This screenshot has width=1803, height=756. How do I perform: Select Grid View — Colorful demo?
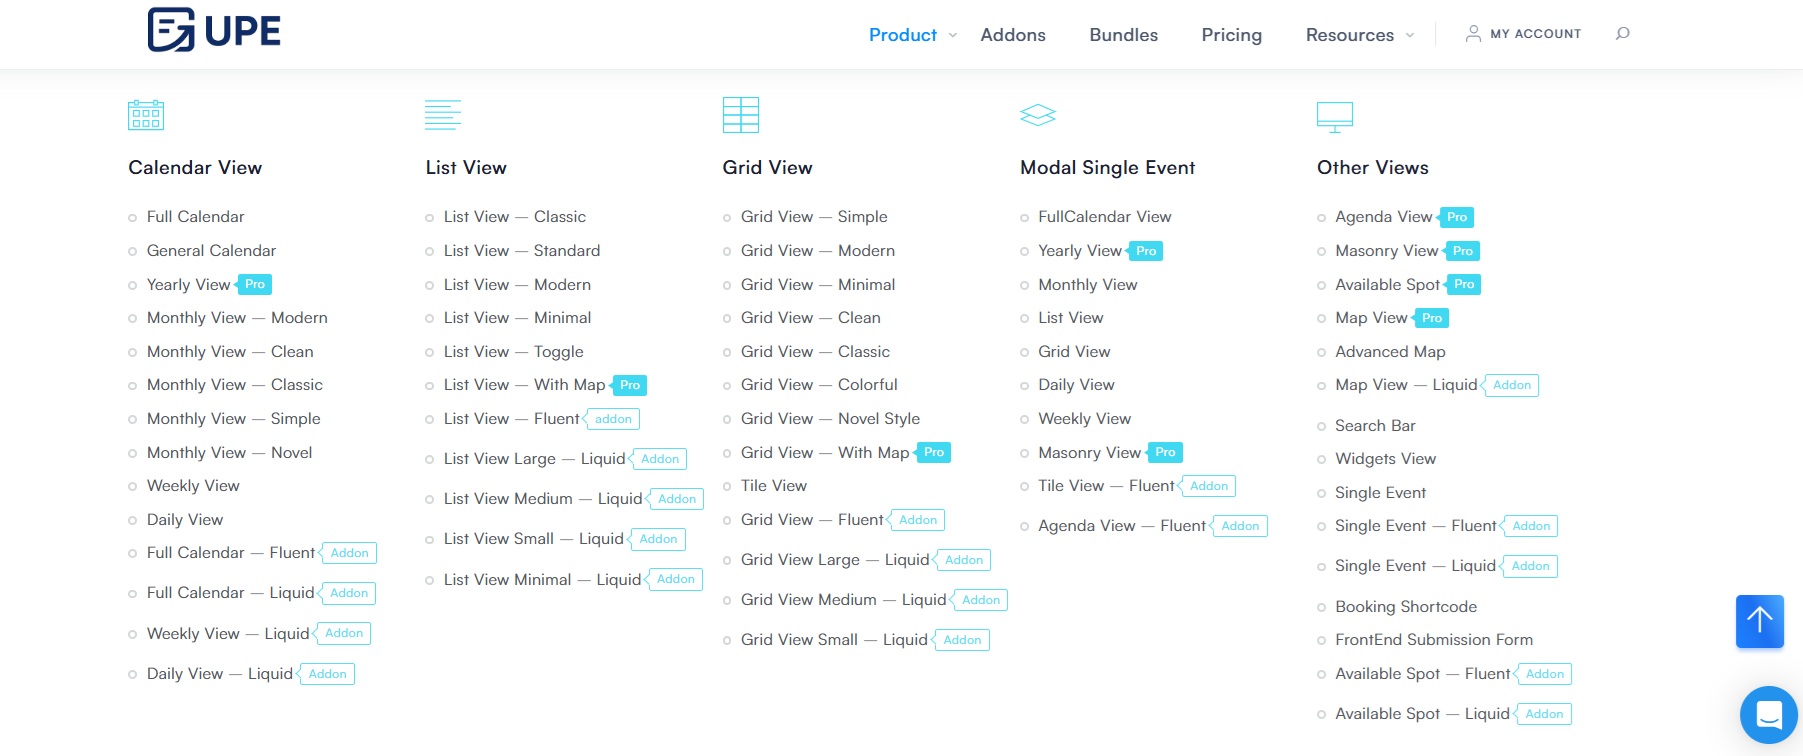point(819,385)
